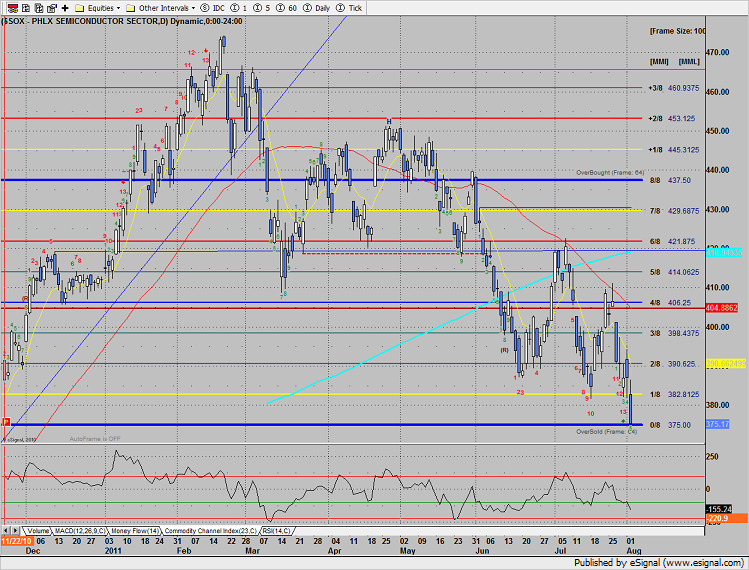Click the black plus icon in toolbar
This screenshot has height=570, width=749.
coord(65,8)
